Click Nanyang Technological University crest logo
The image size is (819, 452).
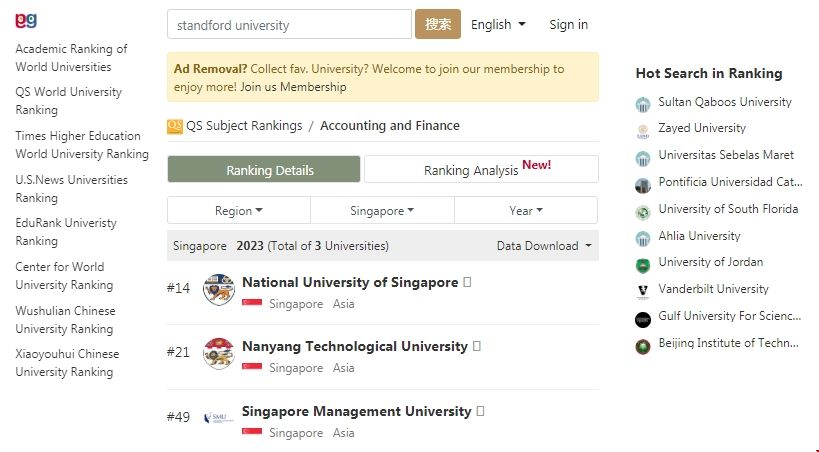[218, 353]
